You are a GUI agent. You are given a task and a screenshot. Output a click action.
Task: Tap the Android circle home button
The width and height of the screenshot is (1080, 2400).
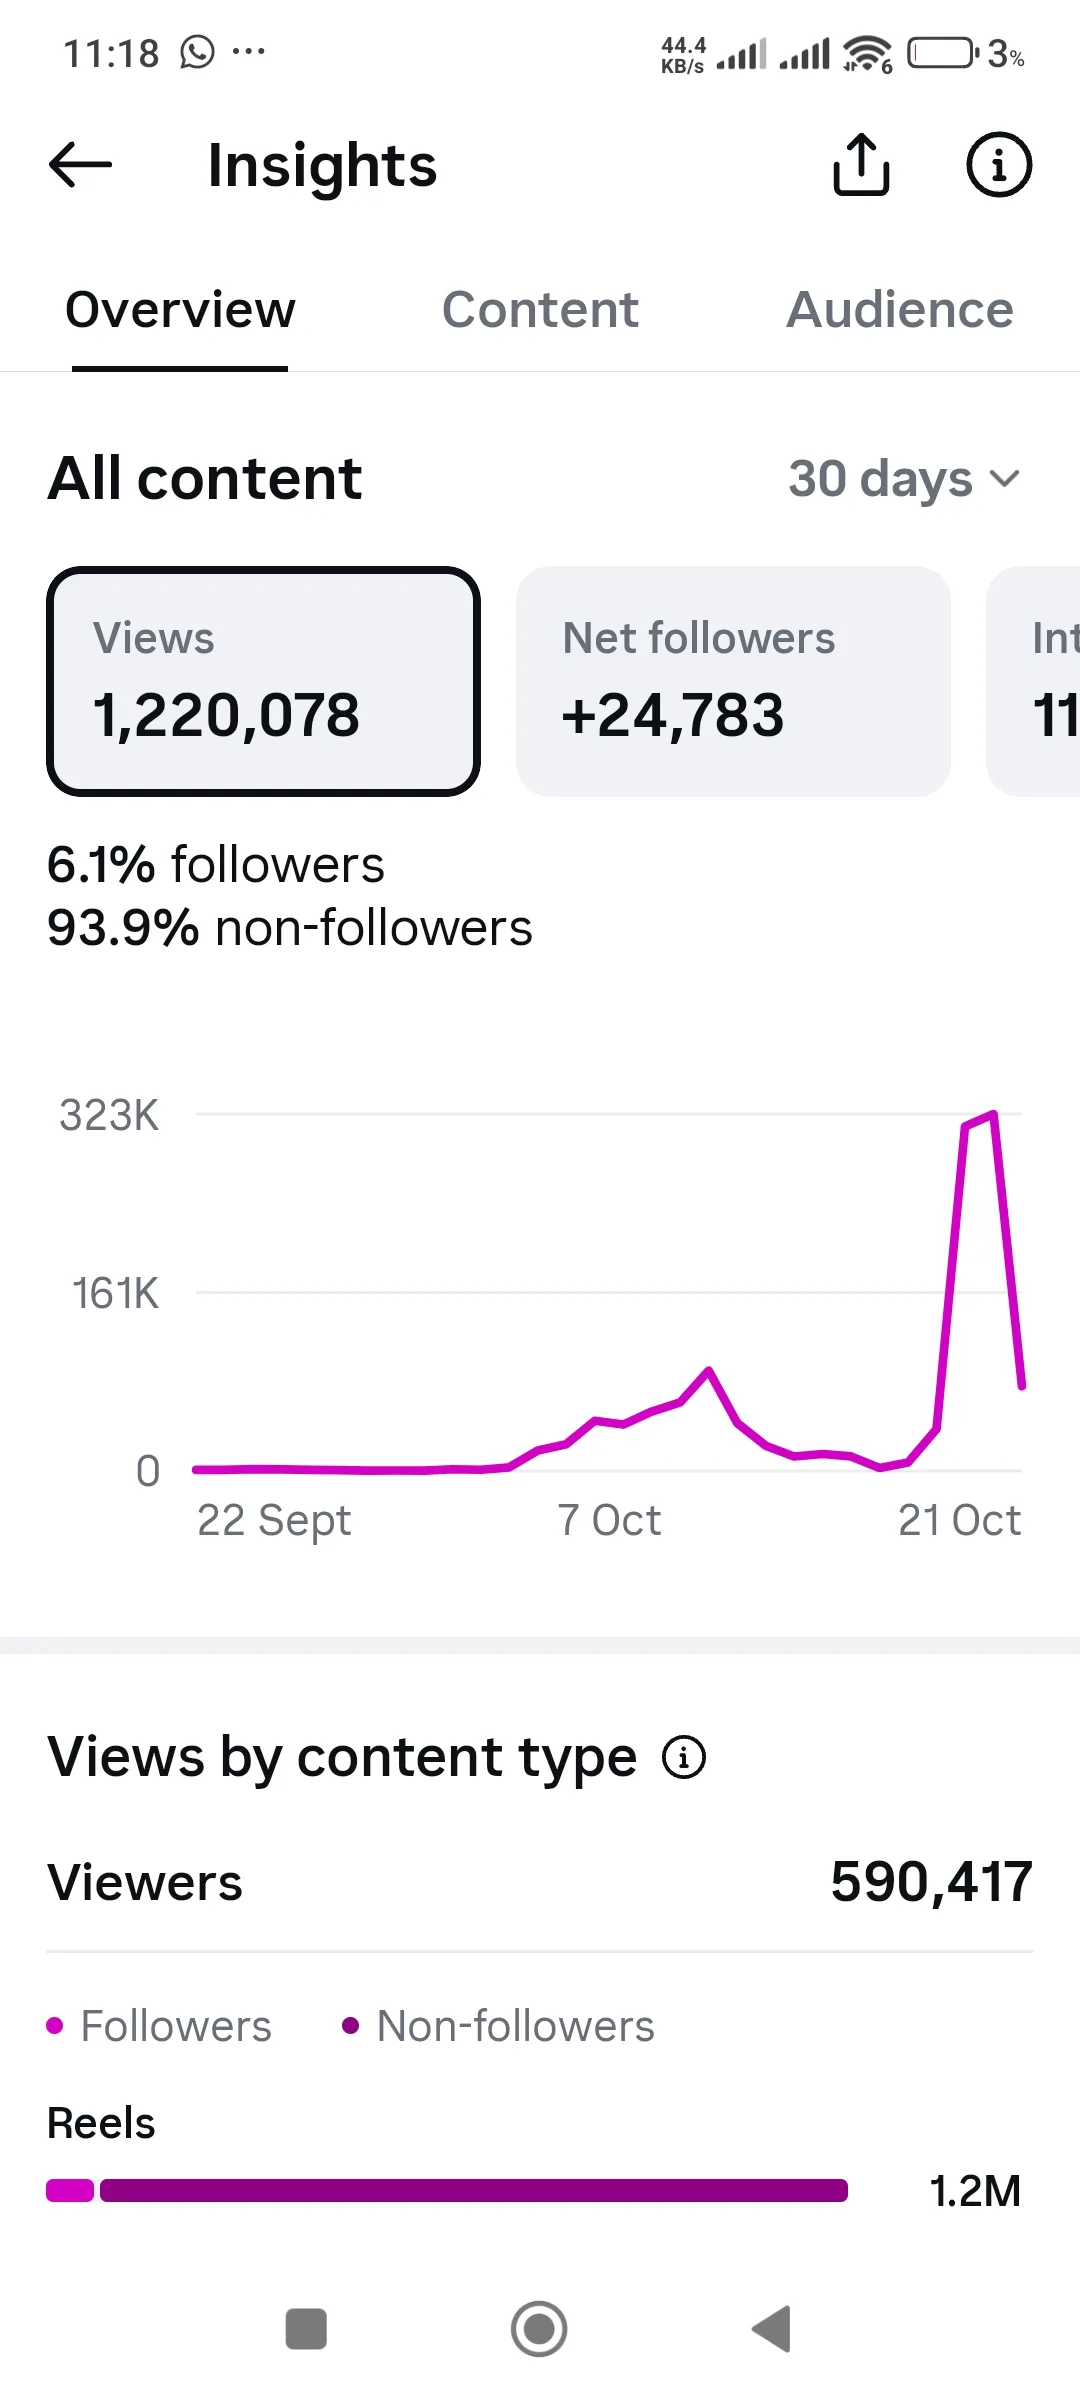coord(539,2329)
